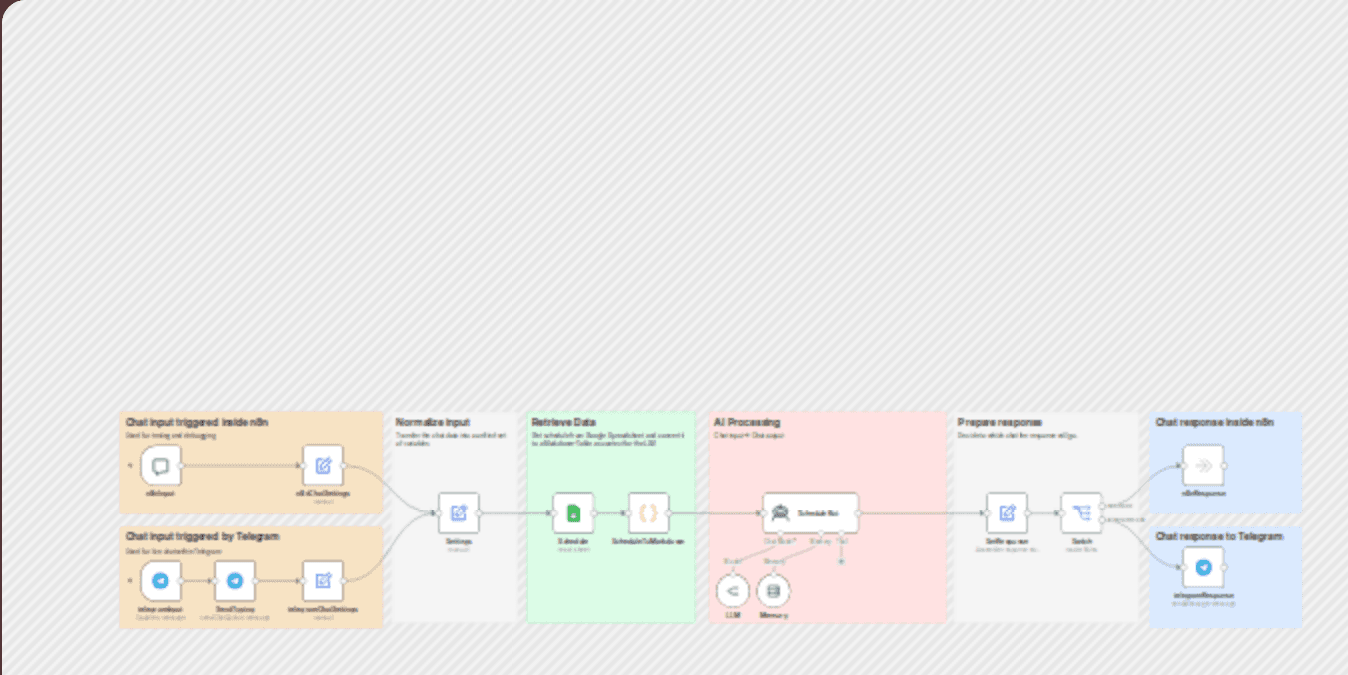The height and width of the screenshot is (675, 1348).
Task: Click the 'Normalize input' sticky note heading
Action: (432, 422)
